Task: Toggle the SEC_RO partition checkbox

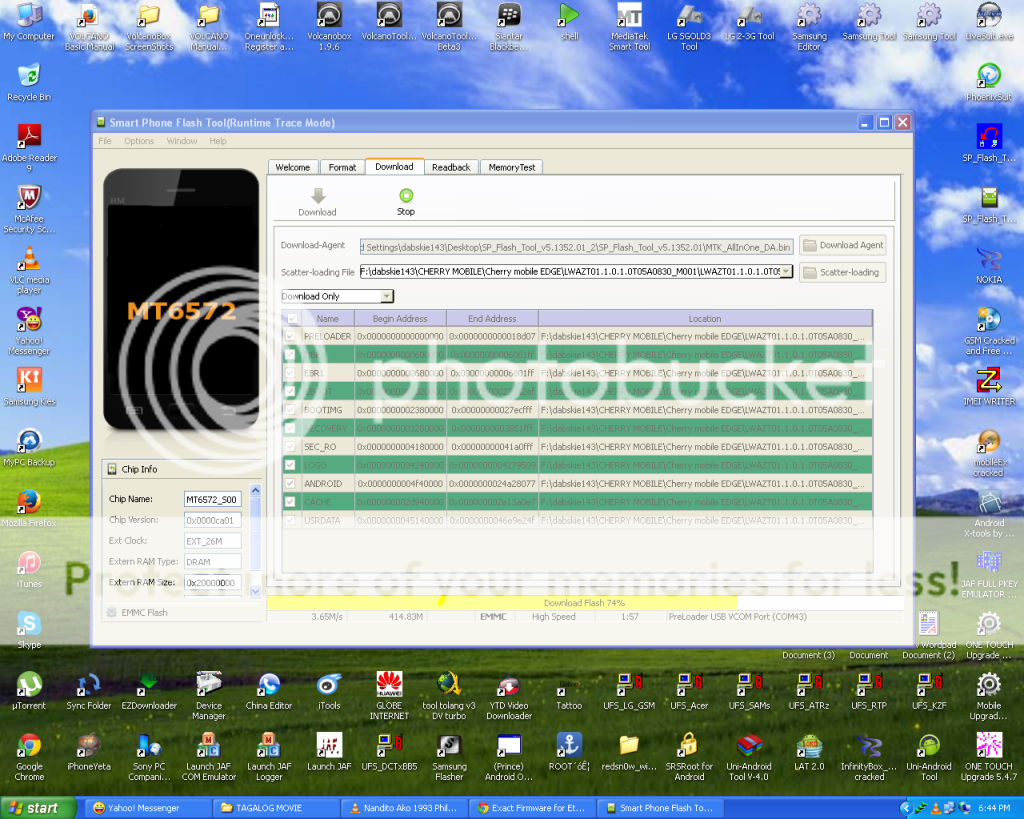Action: pos(290,446)
